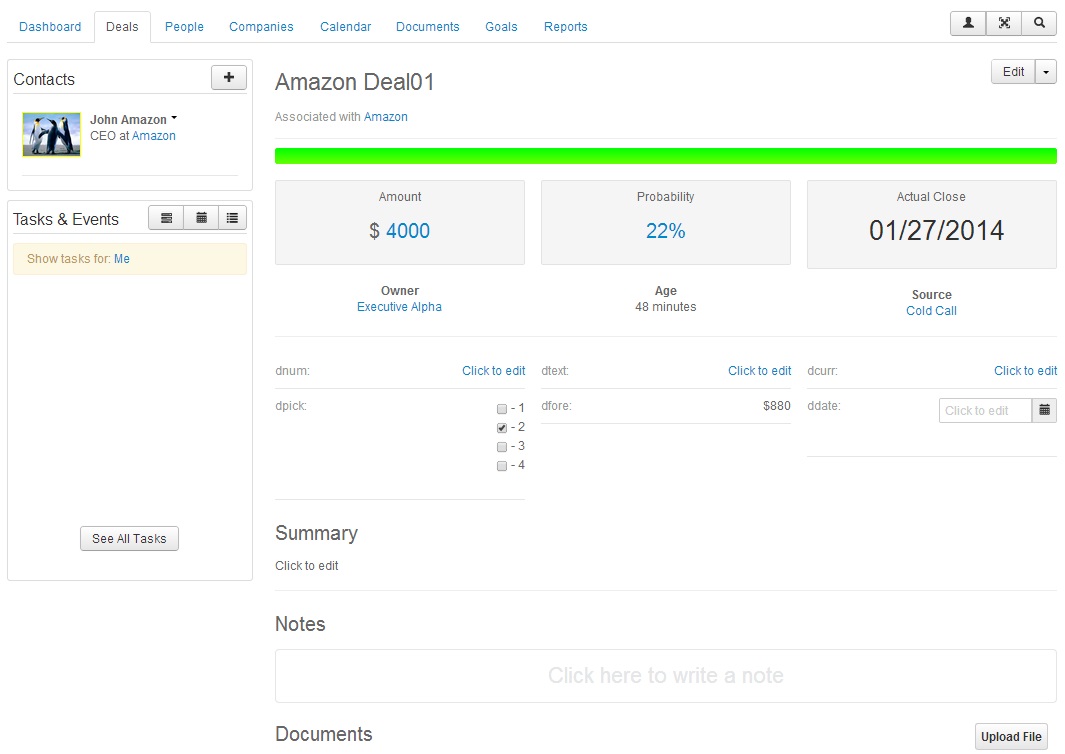
Task: Click to edit the dnum field
Action: [x=494, y=371]
